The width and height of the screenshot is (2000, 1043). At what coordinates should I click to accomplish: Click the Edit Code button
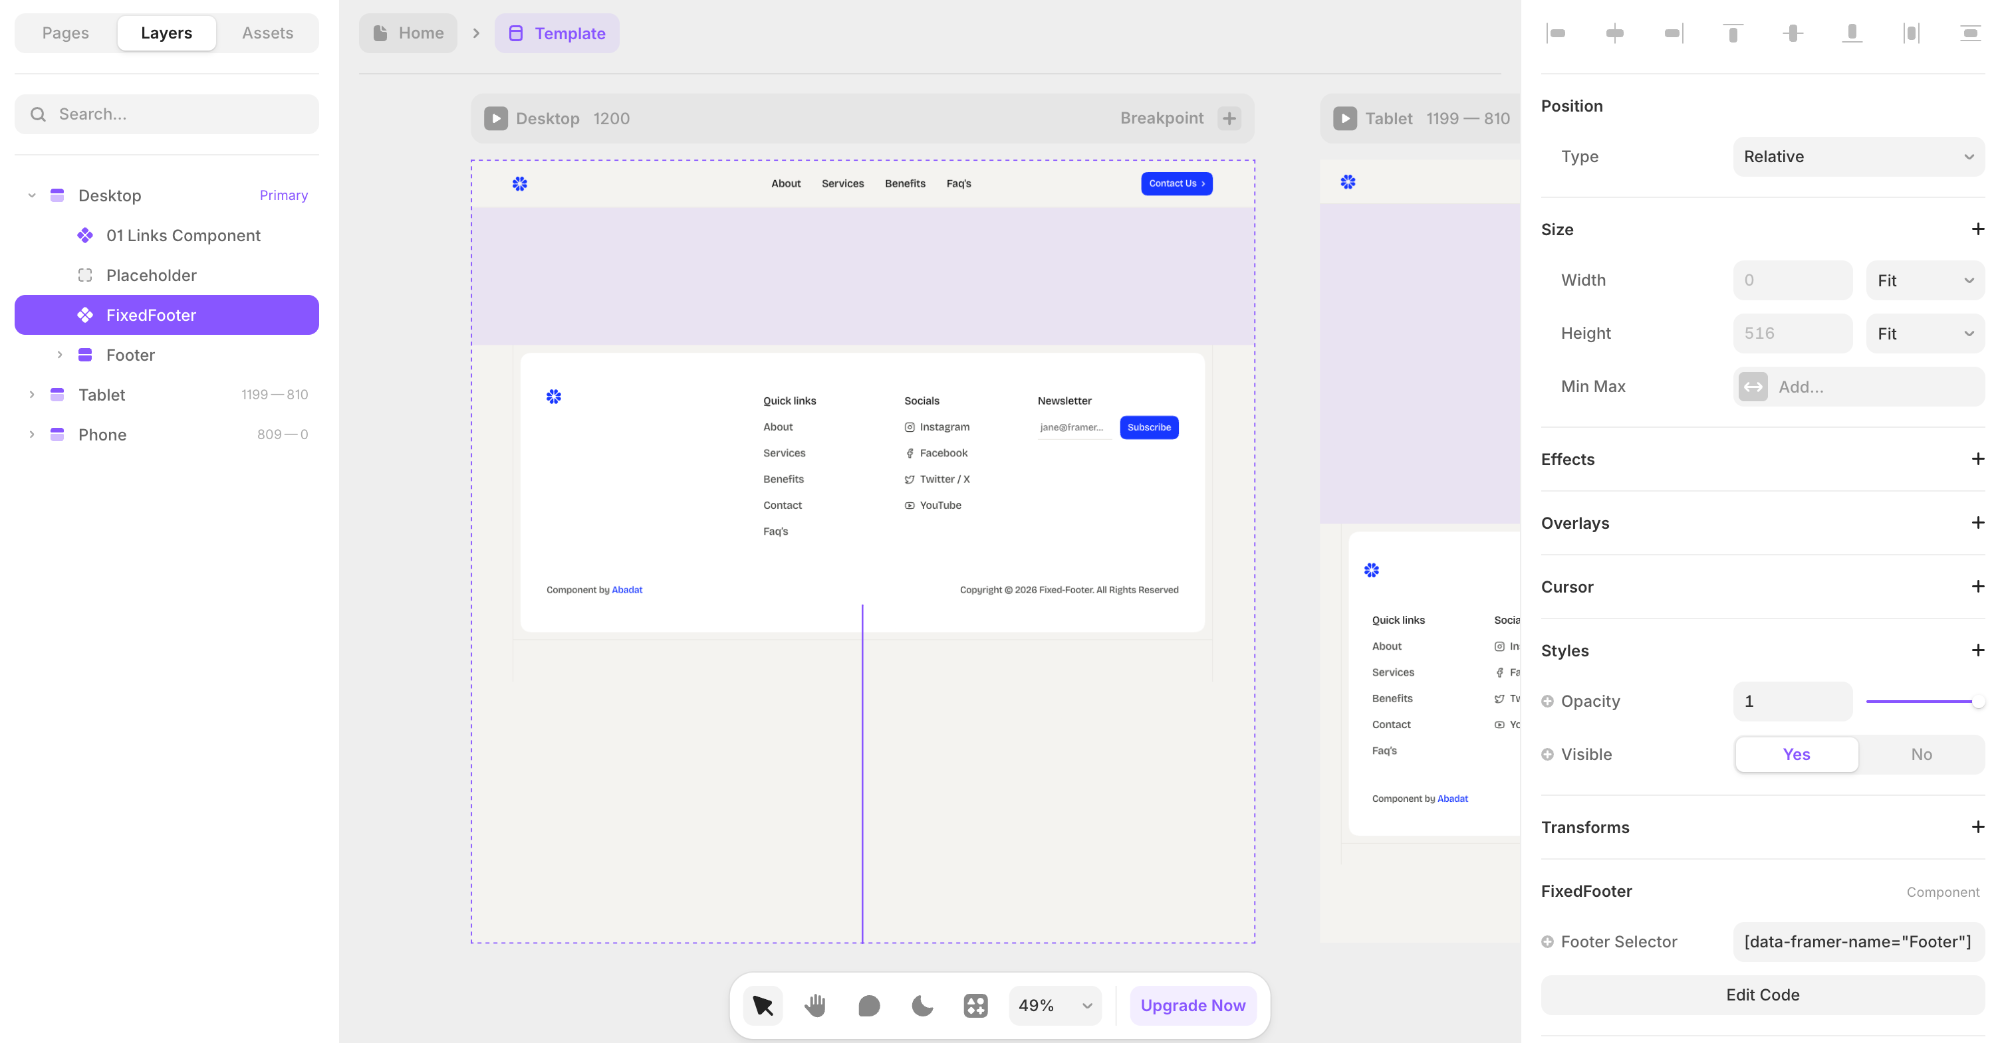coord(1762,995)
